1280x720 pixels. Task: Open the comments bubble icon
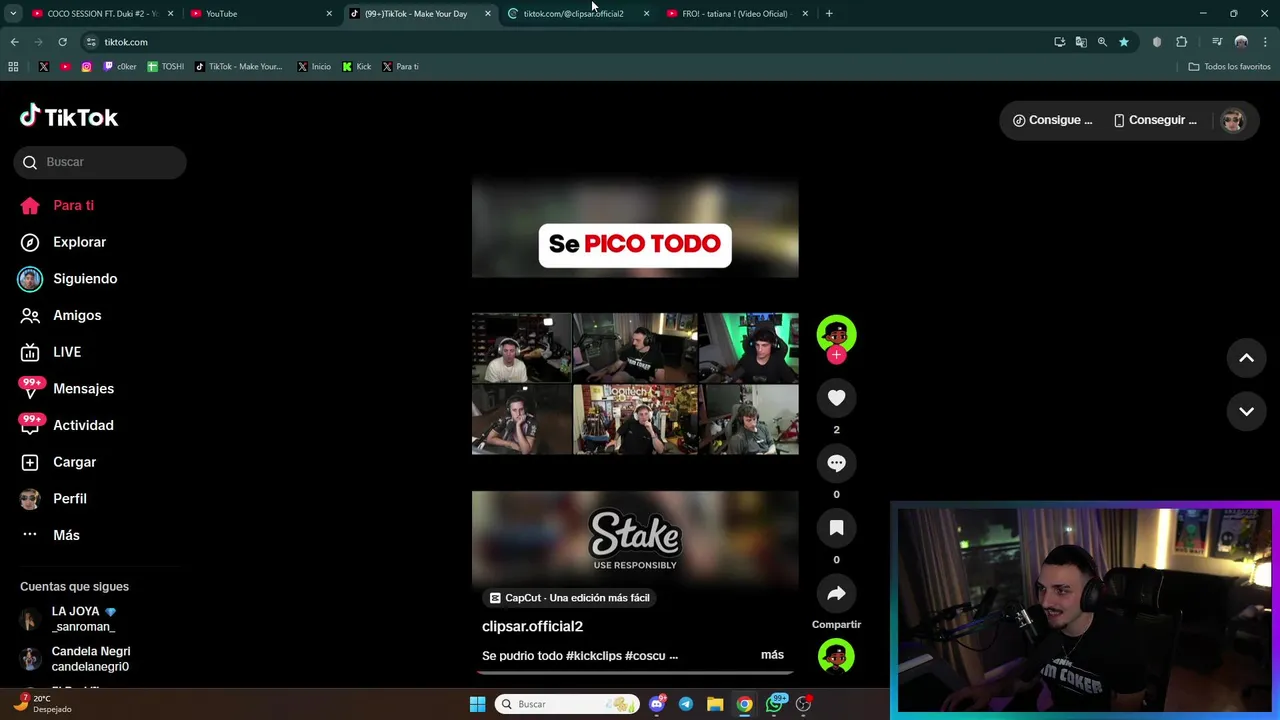pos(836,463)
